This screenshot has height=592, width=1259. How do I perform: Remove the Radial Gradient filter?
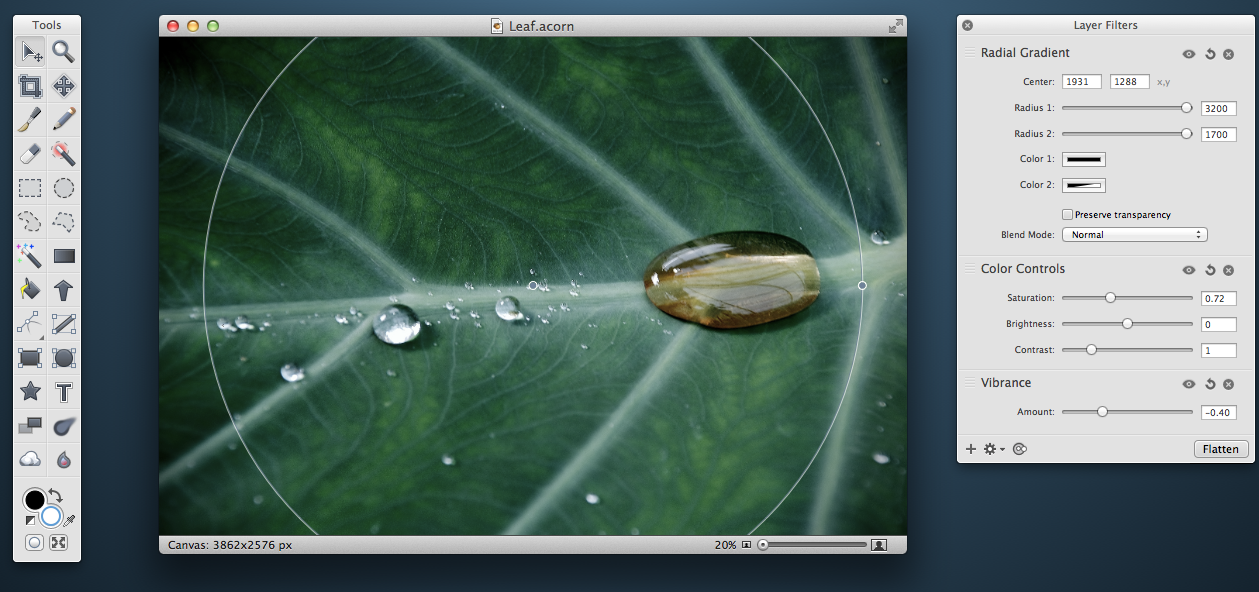(1229, 54)
